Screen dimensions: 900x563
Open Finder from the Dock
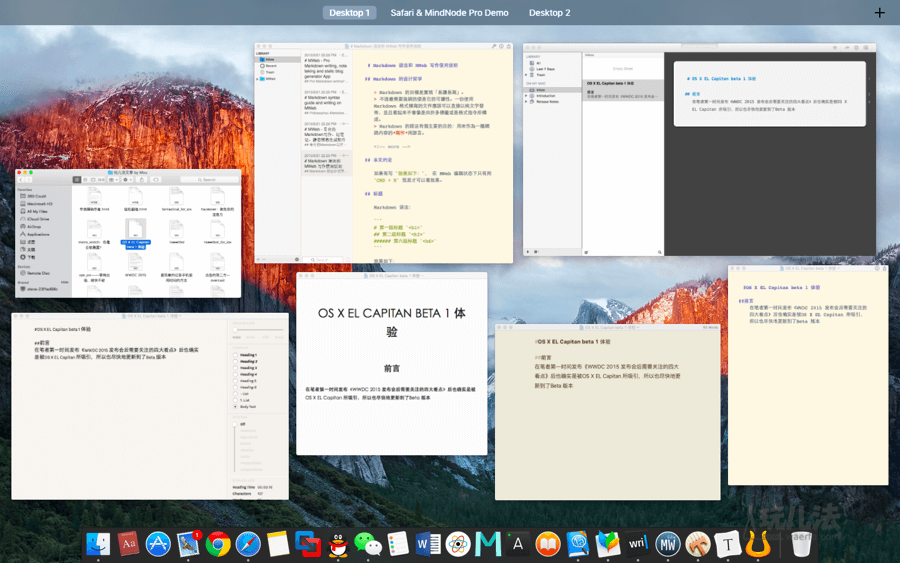98,544
